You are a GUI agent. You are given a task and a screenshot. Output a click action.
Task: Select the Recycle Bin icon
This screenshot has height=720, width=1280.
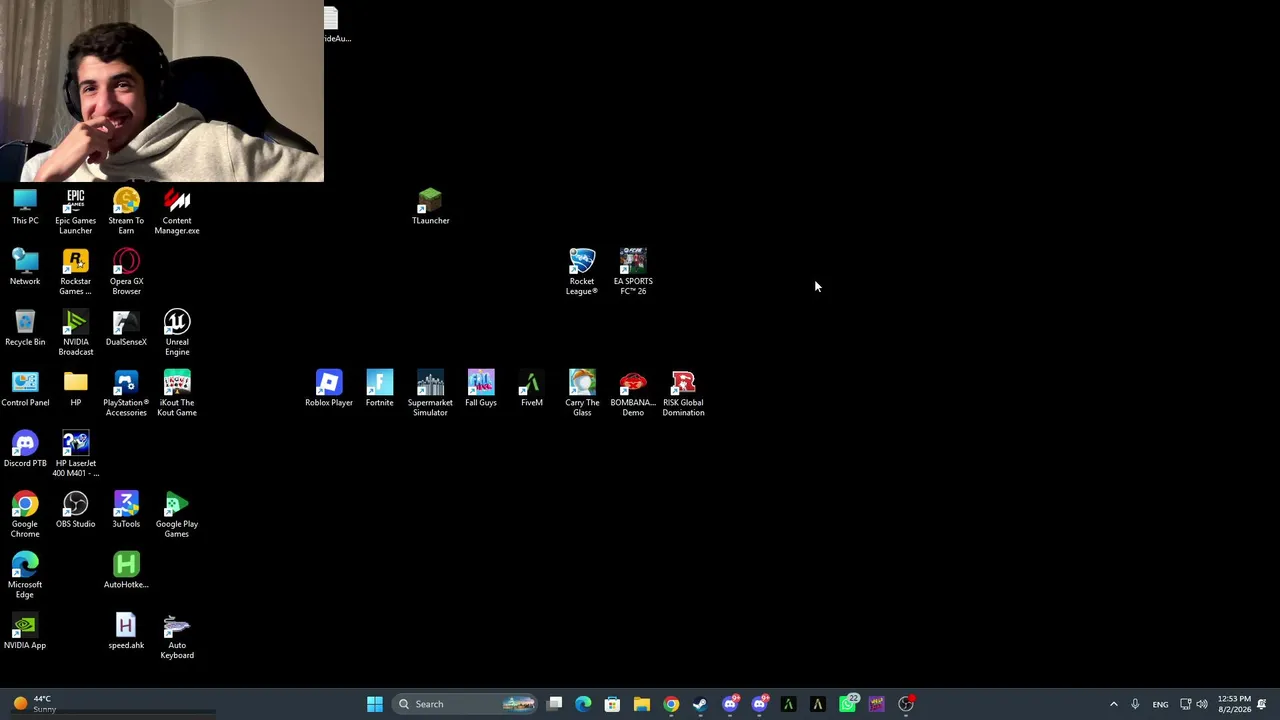pos(25,329)
